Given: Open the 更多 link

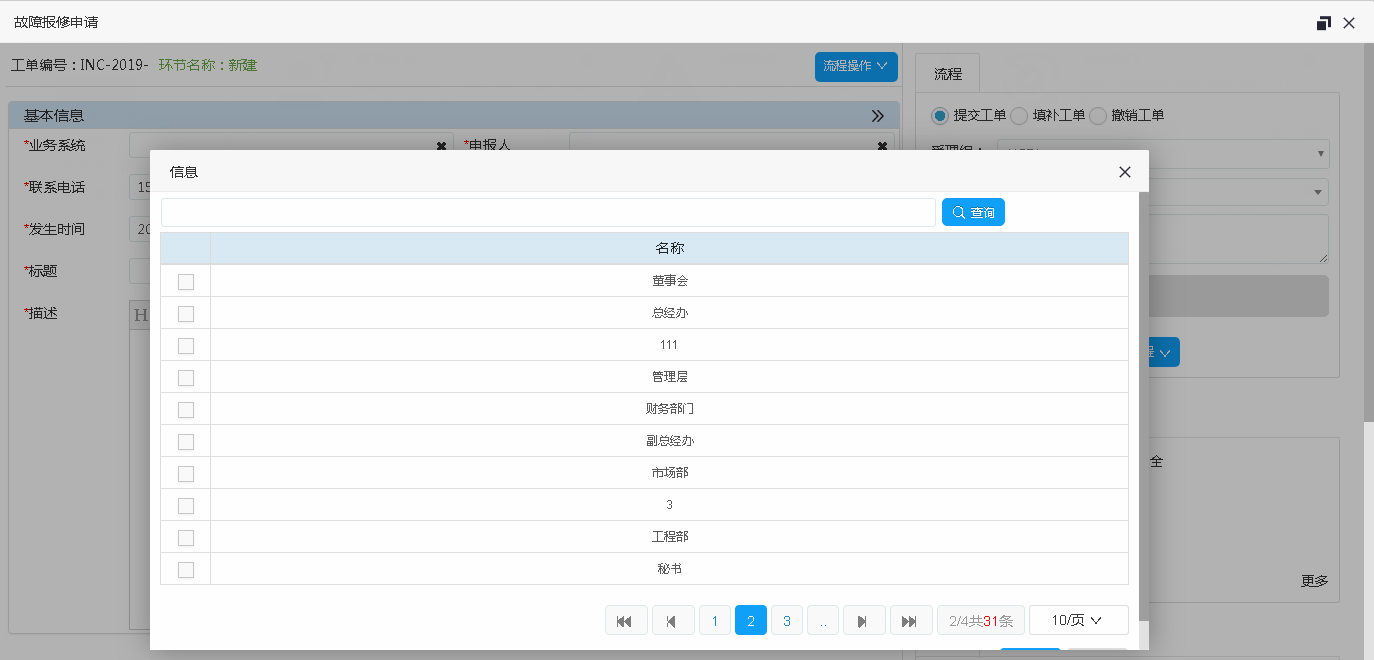Looking at the screenshot, I should point(1314,581).
